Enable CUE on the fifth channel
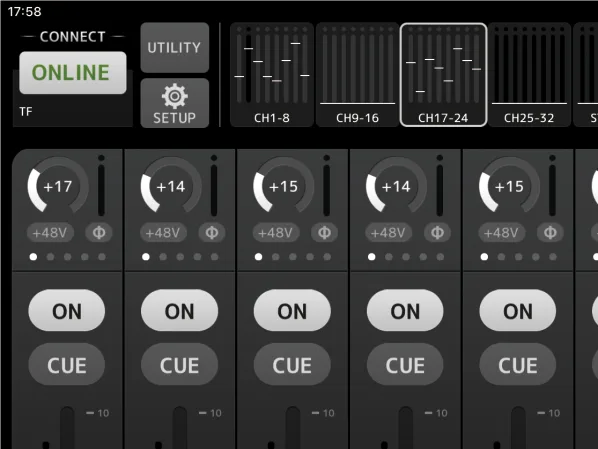 (x=518, y=365)
